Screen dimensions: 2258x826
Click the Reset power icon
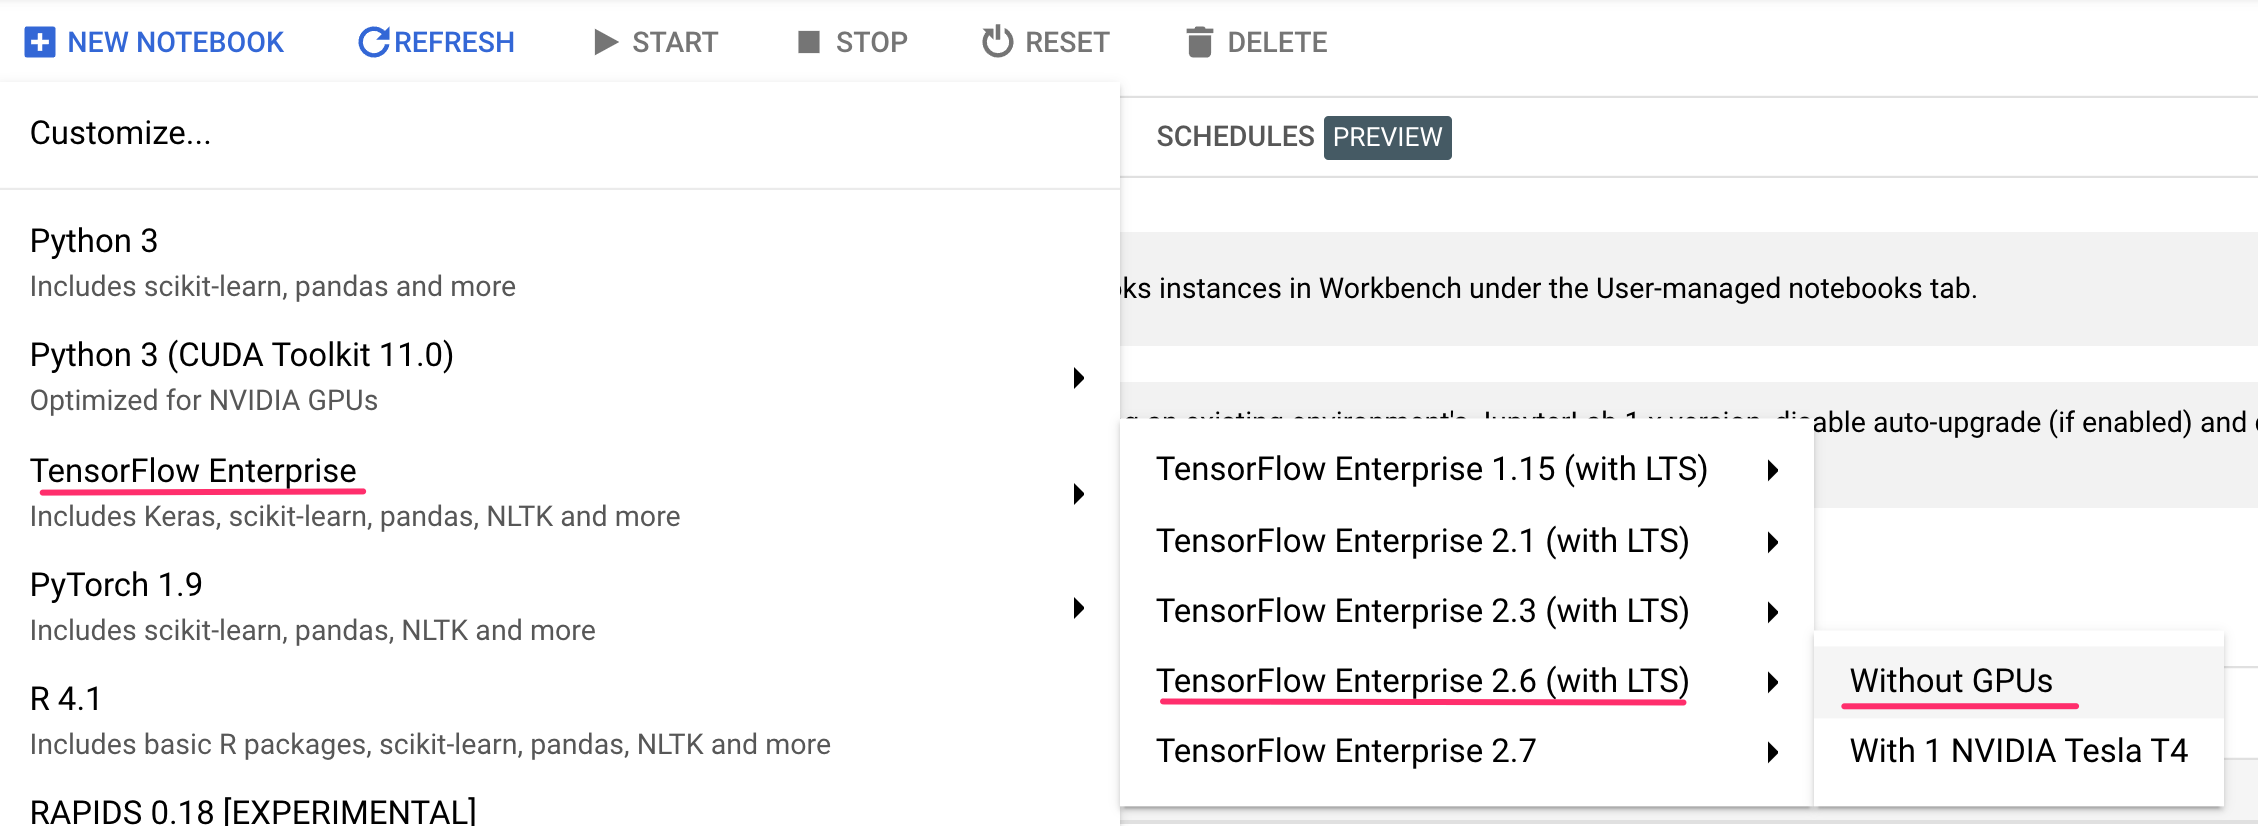pyautogui.click(x=997, y=42)
